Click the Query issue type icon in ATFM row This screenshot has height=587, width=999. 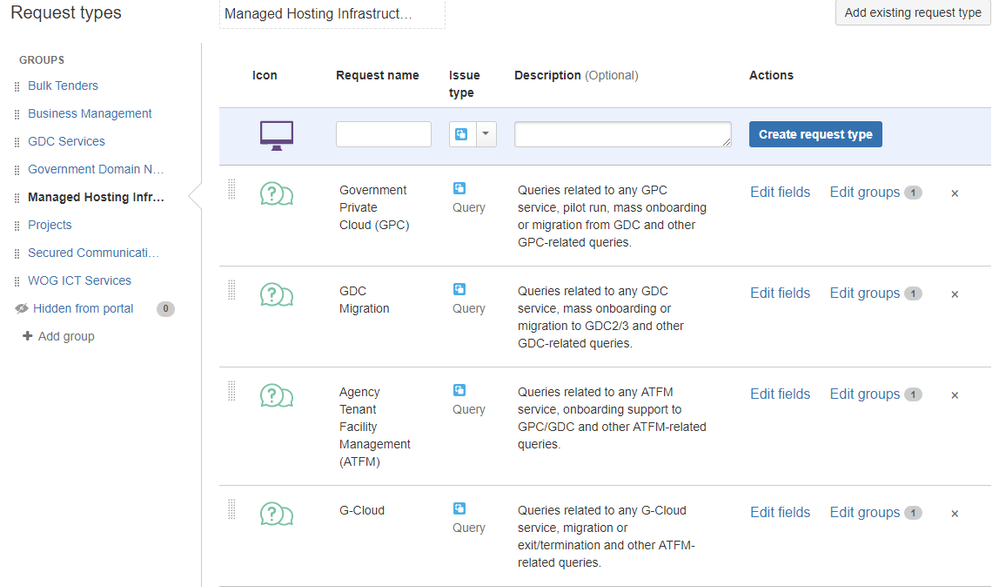pyautogui.click(x=459, y=390)
